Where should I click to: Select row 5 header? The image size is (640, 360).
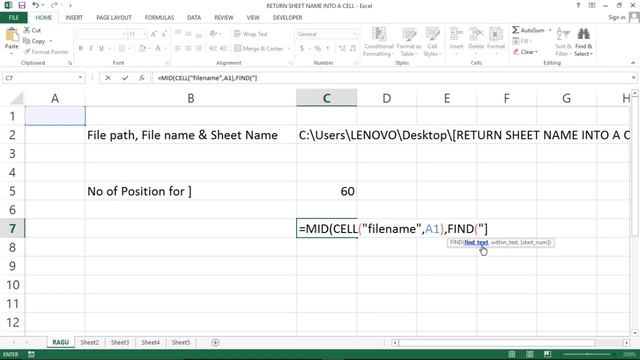coord(12,191)
